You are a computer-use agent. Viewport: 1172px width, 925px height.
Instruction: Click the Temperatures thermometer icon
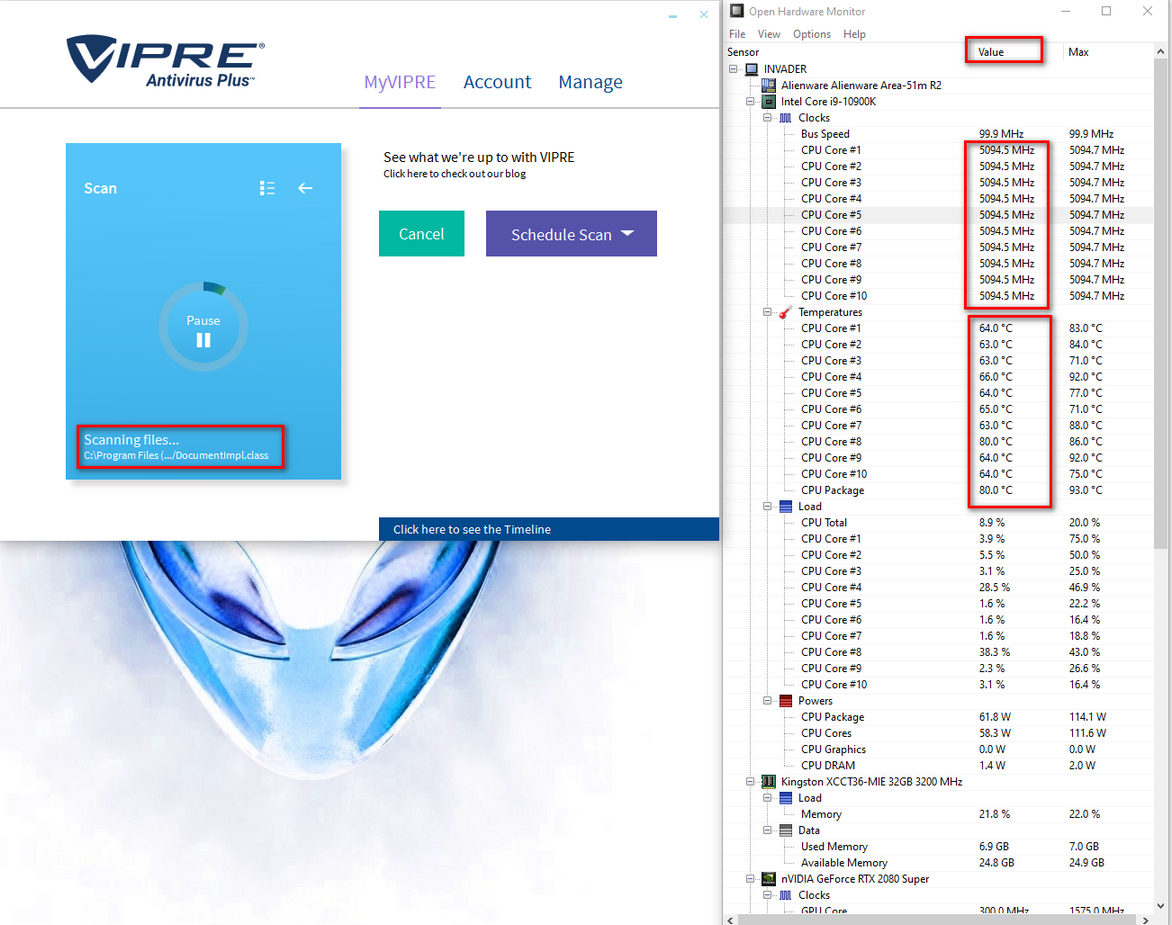click(x=786, y=312)
